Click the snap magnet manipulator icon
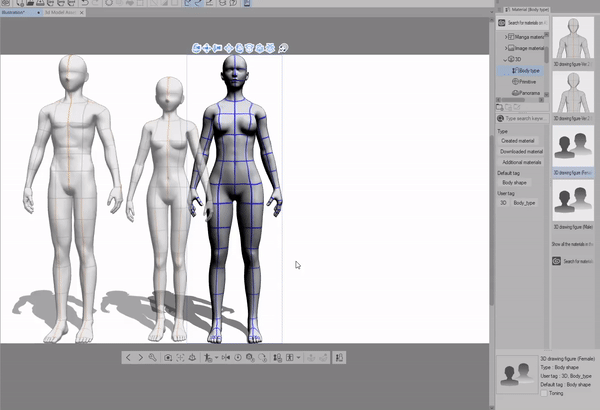This screenshot has width=600, height=410. pyautogui.click(x=283, y=48)
